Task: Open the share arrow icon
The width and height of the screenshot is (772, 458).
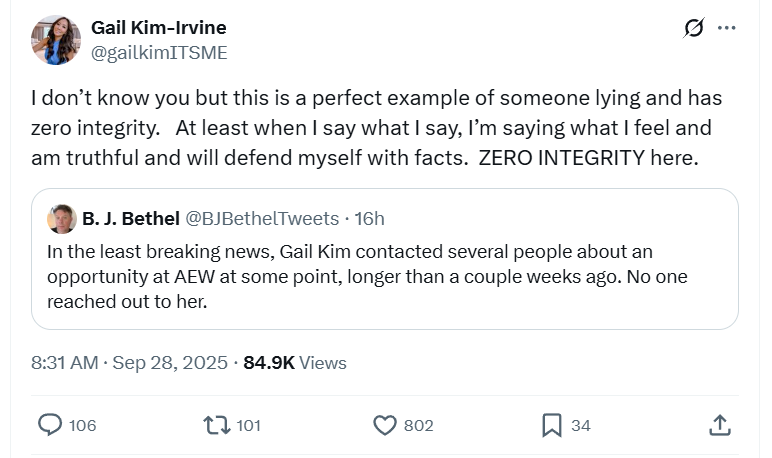Action: (x=719, y=425)
